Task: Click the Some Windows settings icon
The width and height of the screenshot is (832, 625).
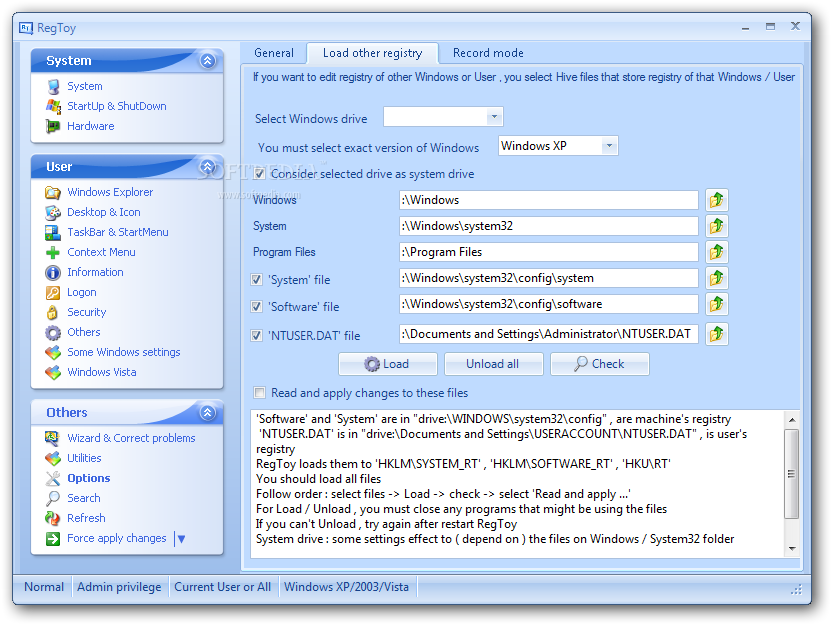Action: [x=53, y=352]
